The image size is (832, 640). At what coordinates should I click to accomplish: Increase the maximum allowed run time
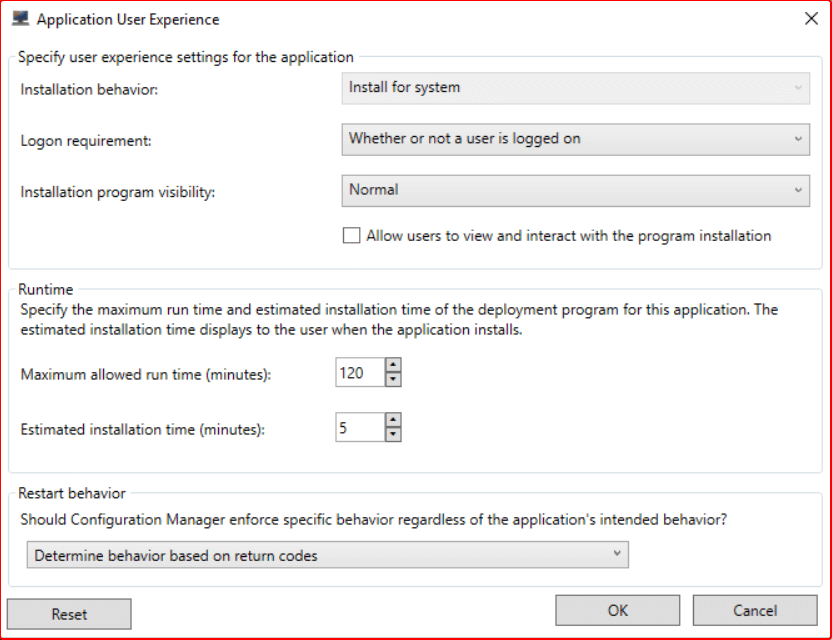393,365
